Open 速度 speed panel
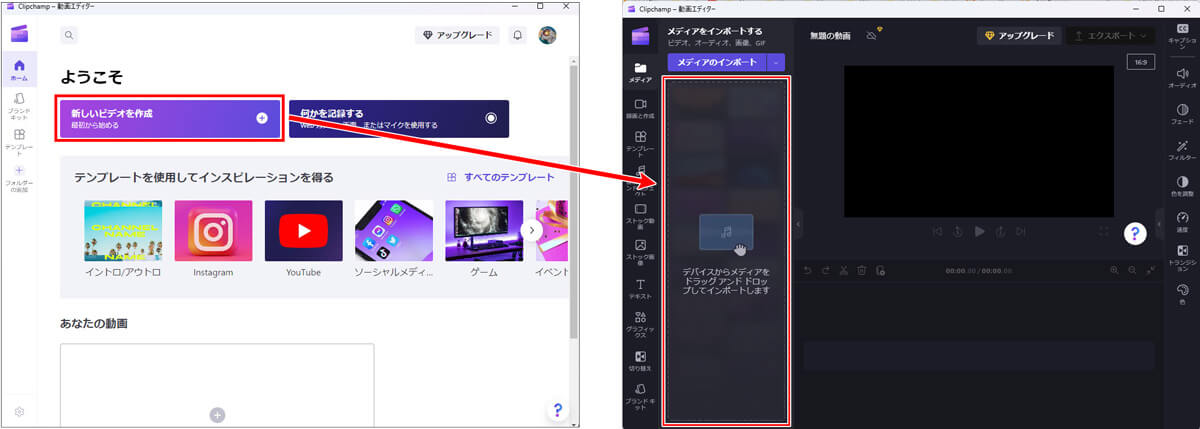The image size is (1200, 429). (x=1183, y=222)
